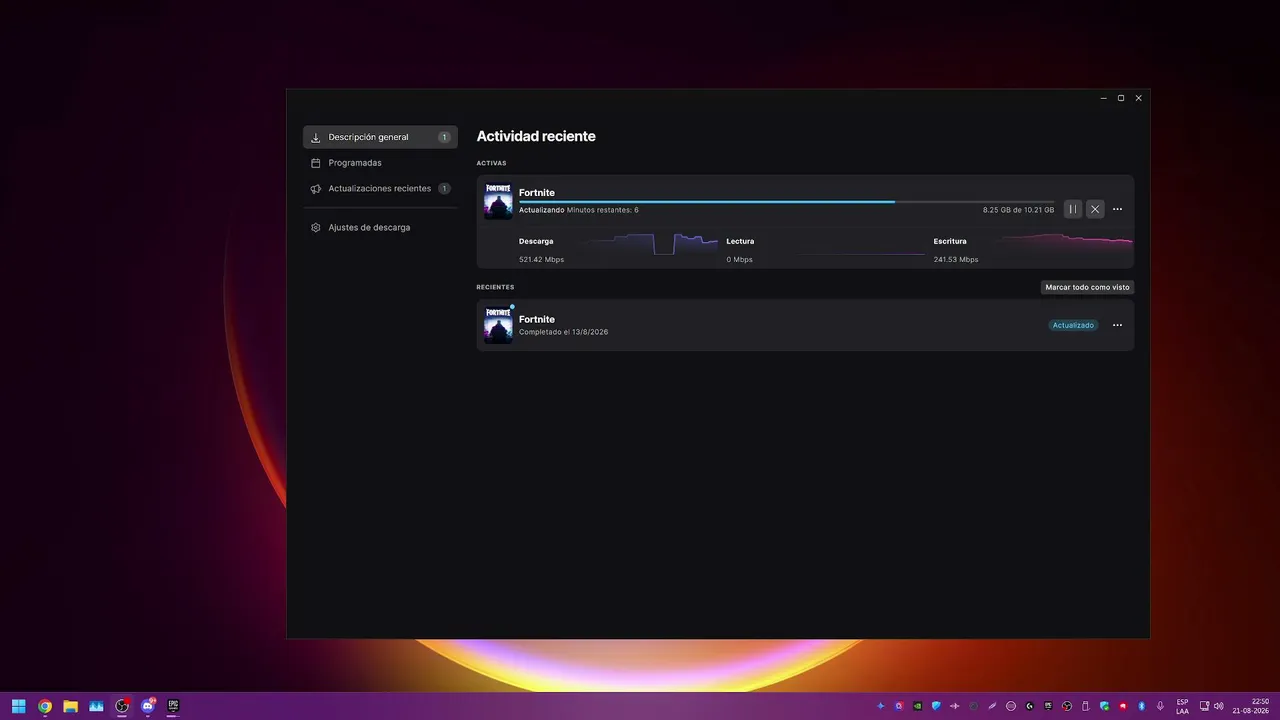Pause the active Fortnite update

[x=1073, y=209]
